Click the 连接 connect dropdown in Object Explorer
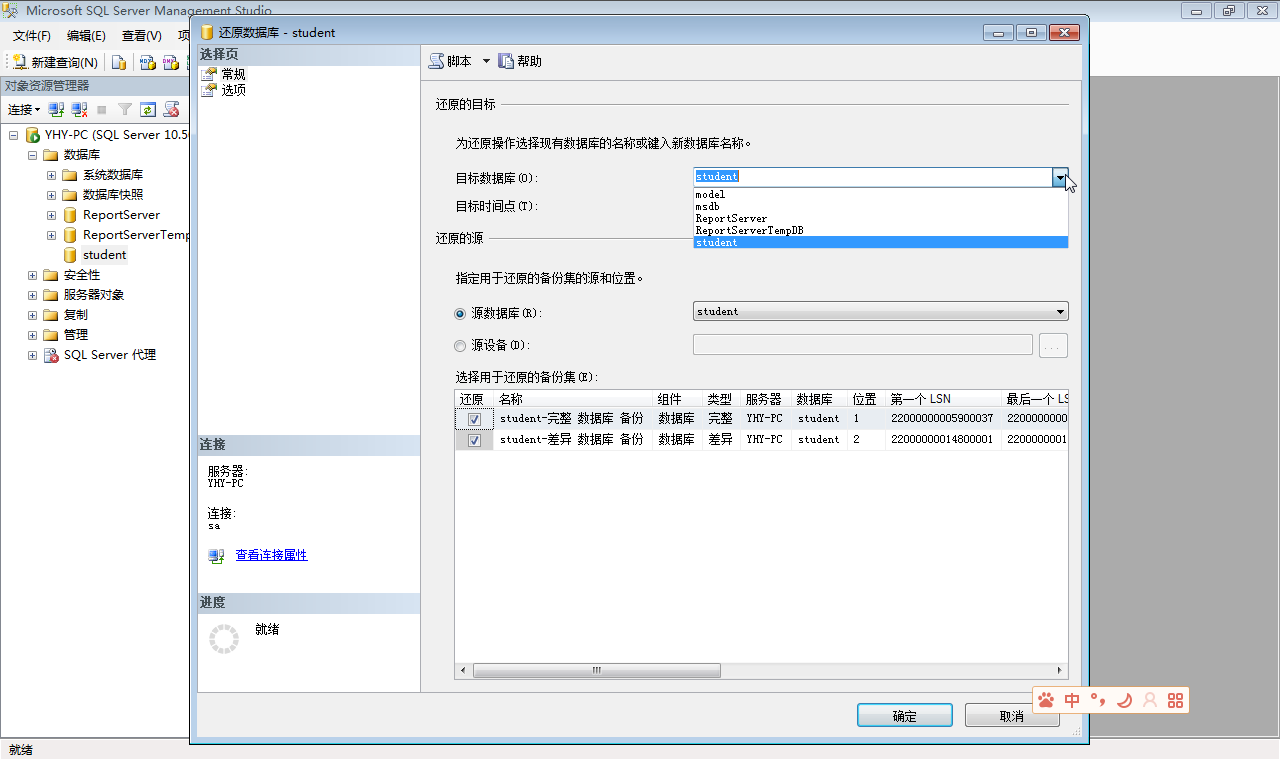The image size is (1280, 760). [x=24, y=109]
